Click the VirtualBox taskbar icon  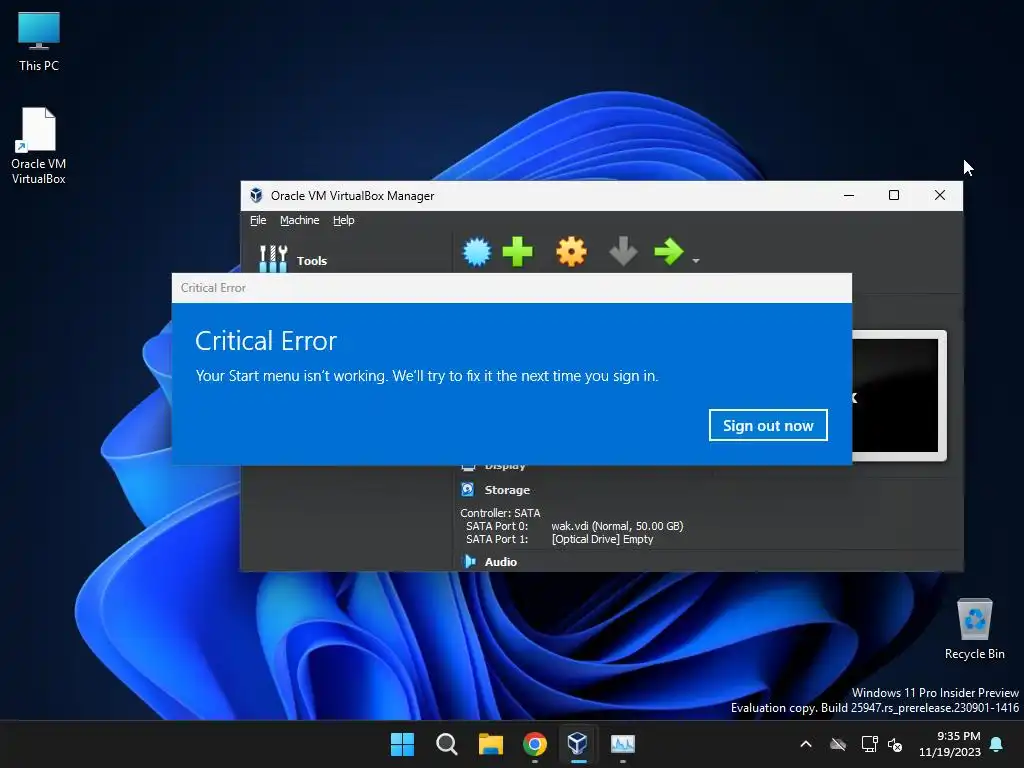(x=578, y=744)
